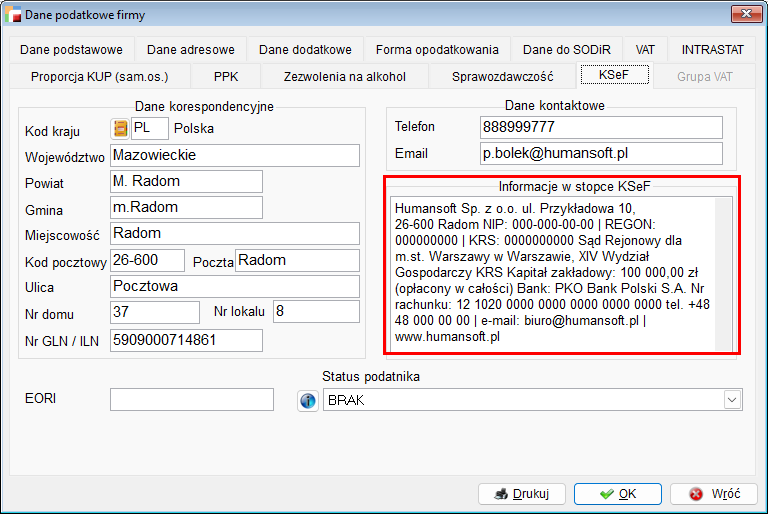The height and width of the screenshot is (514, 768).
Task: Click the blue info icon beside Status podatnika
Action: pos(308,400)
